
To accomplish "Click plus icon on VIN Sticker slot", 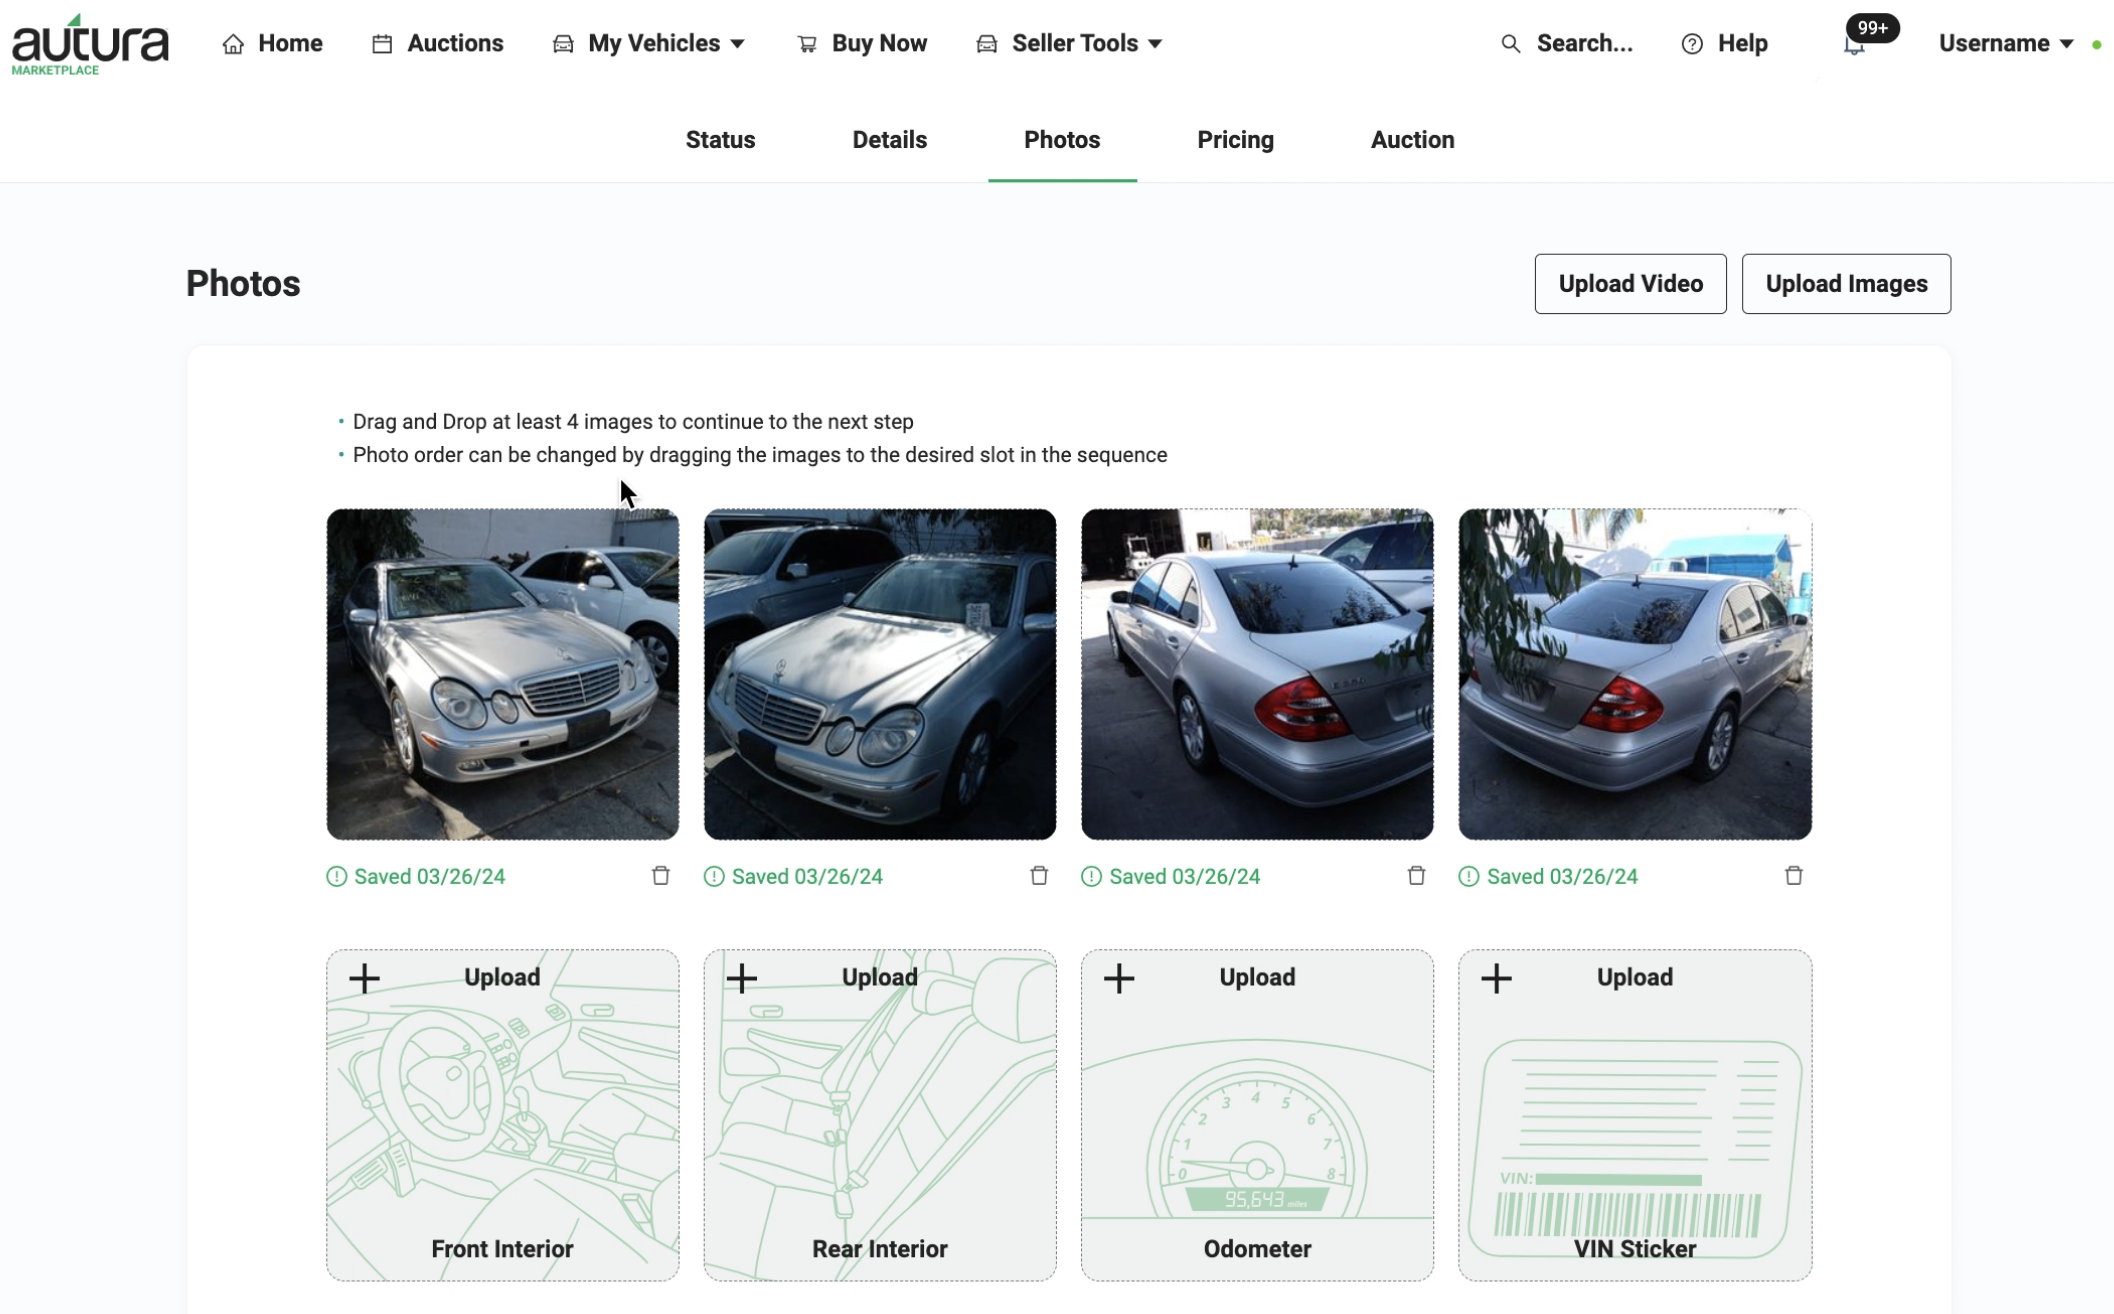I will pos(1497,978).
